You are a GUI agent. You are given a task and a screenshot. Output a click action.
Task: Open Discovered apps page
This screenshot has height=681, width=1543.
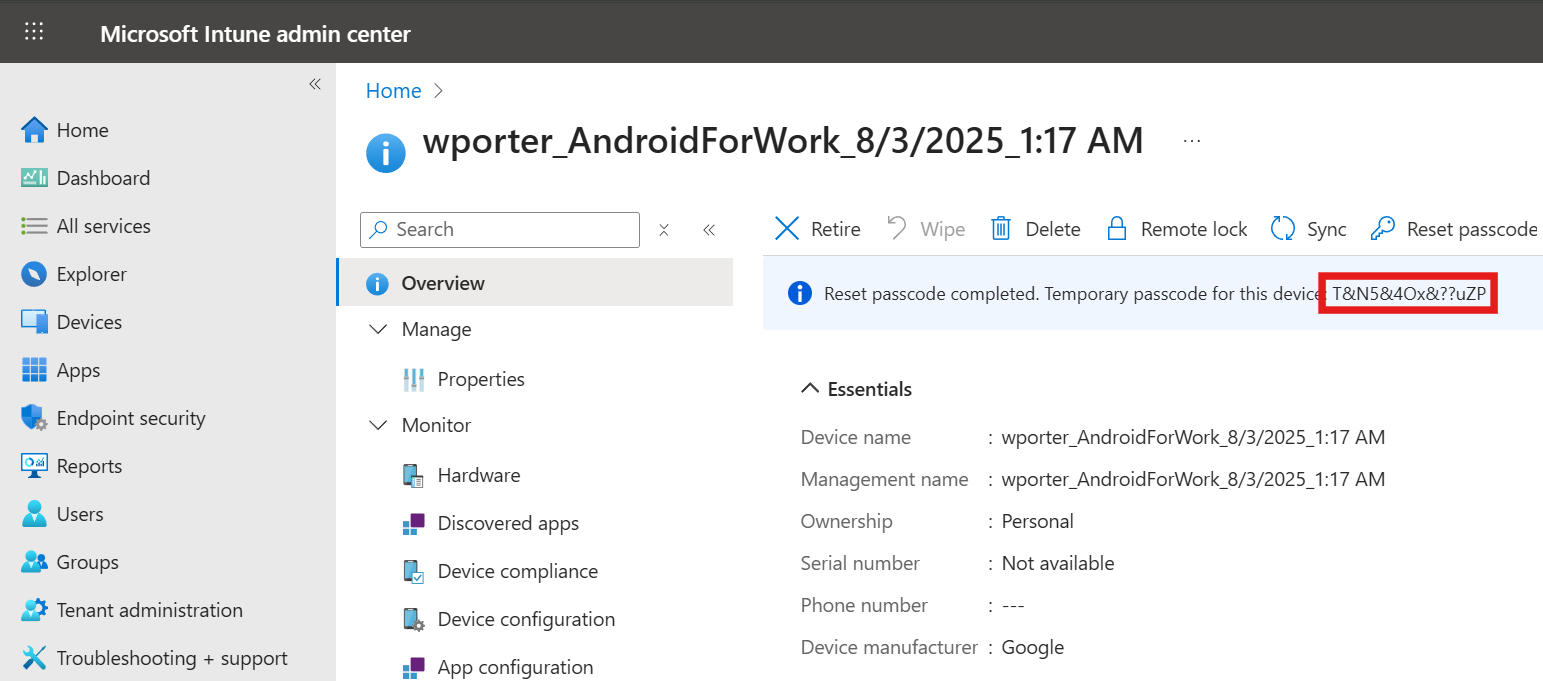508,523
